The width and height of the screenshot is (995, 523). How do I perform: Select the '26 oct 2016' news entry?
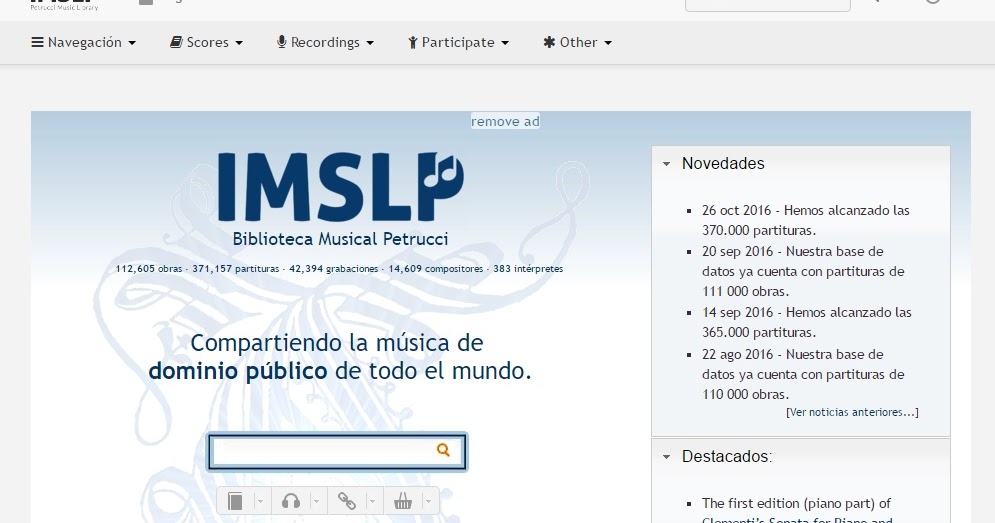point(806,220)
